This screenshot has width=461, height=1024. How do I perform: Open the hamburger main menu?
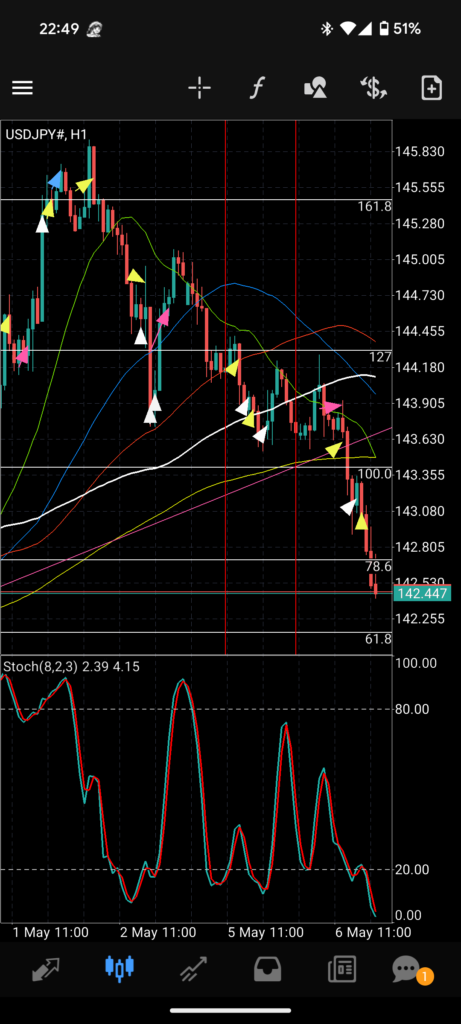coord(22,88)
